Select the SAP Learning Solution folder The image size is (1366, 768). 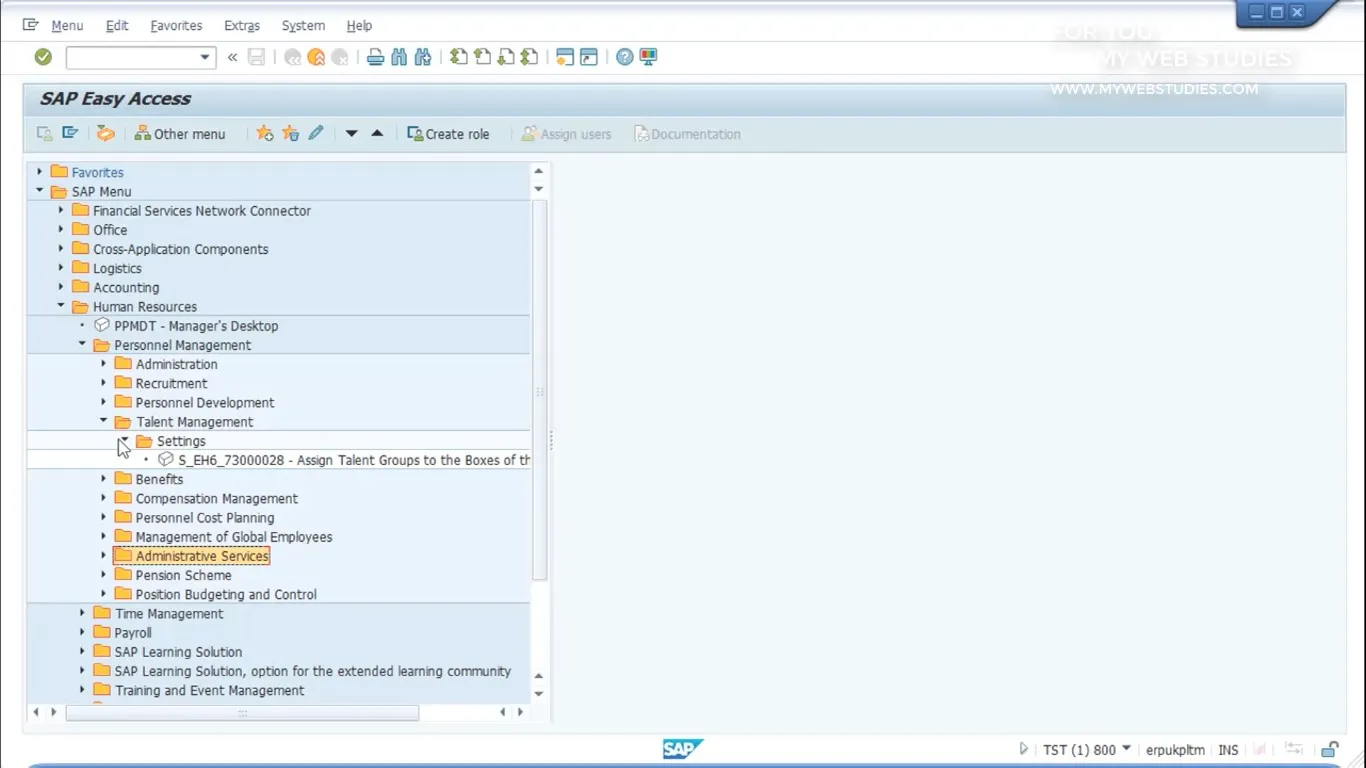click(x=178, y=652)
